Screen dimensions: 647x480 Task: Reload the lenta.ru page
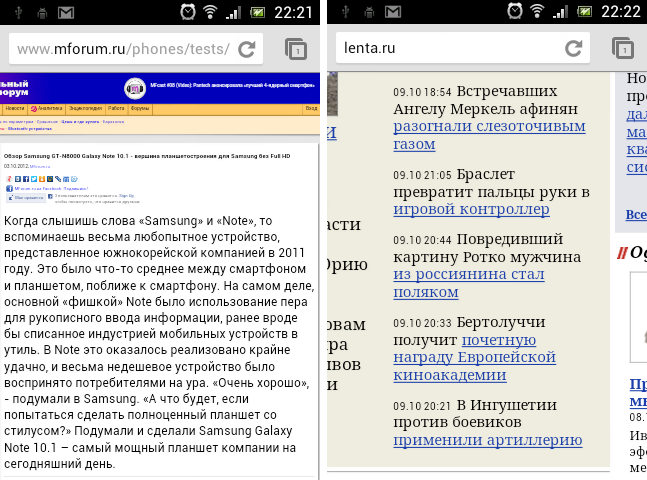click(573, 48)
